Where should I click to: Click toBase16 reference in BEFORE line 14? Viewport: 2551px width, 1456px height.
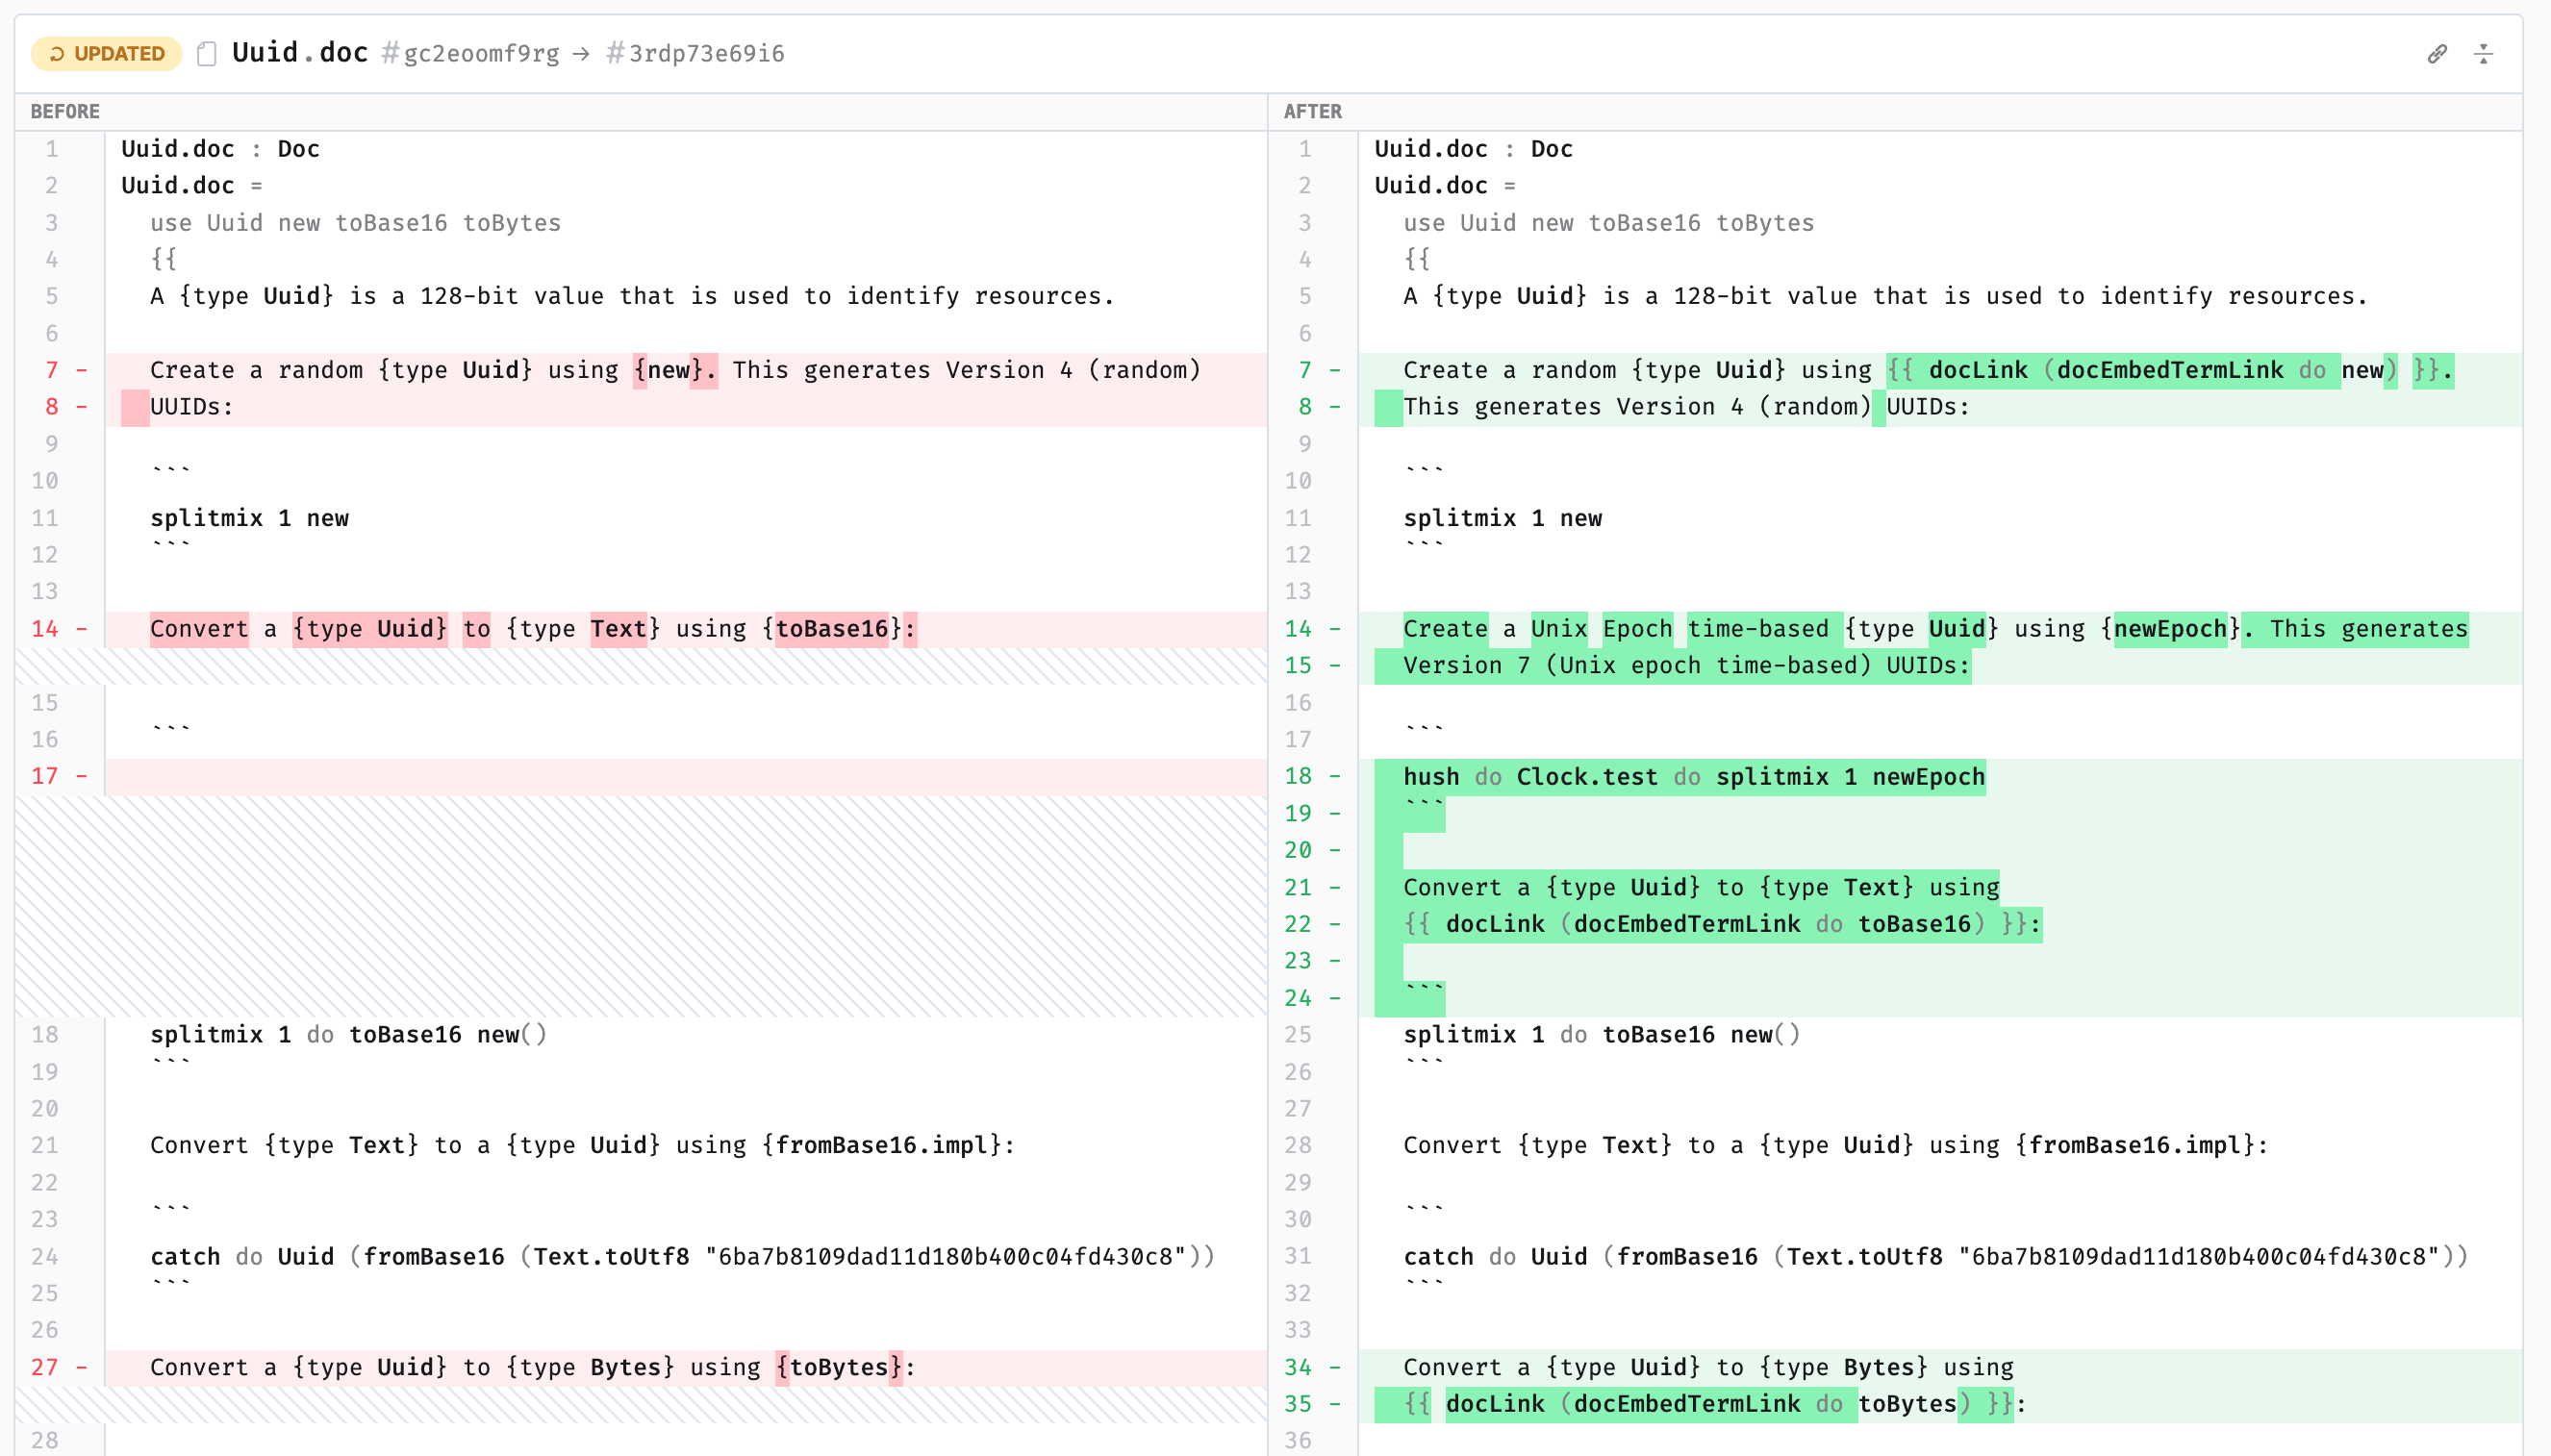coord(832,629)
